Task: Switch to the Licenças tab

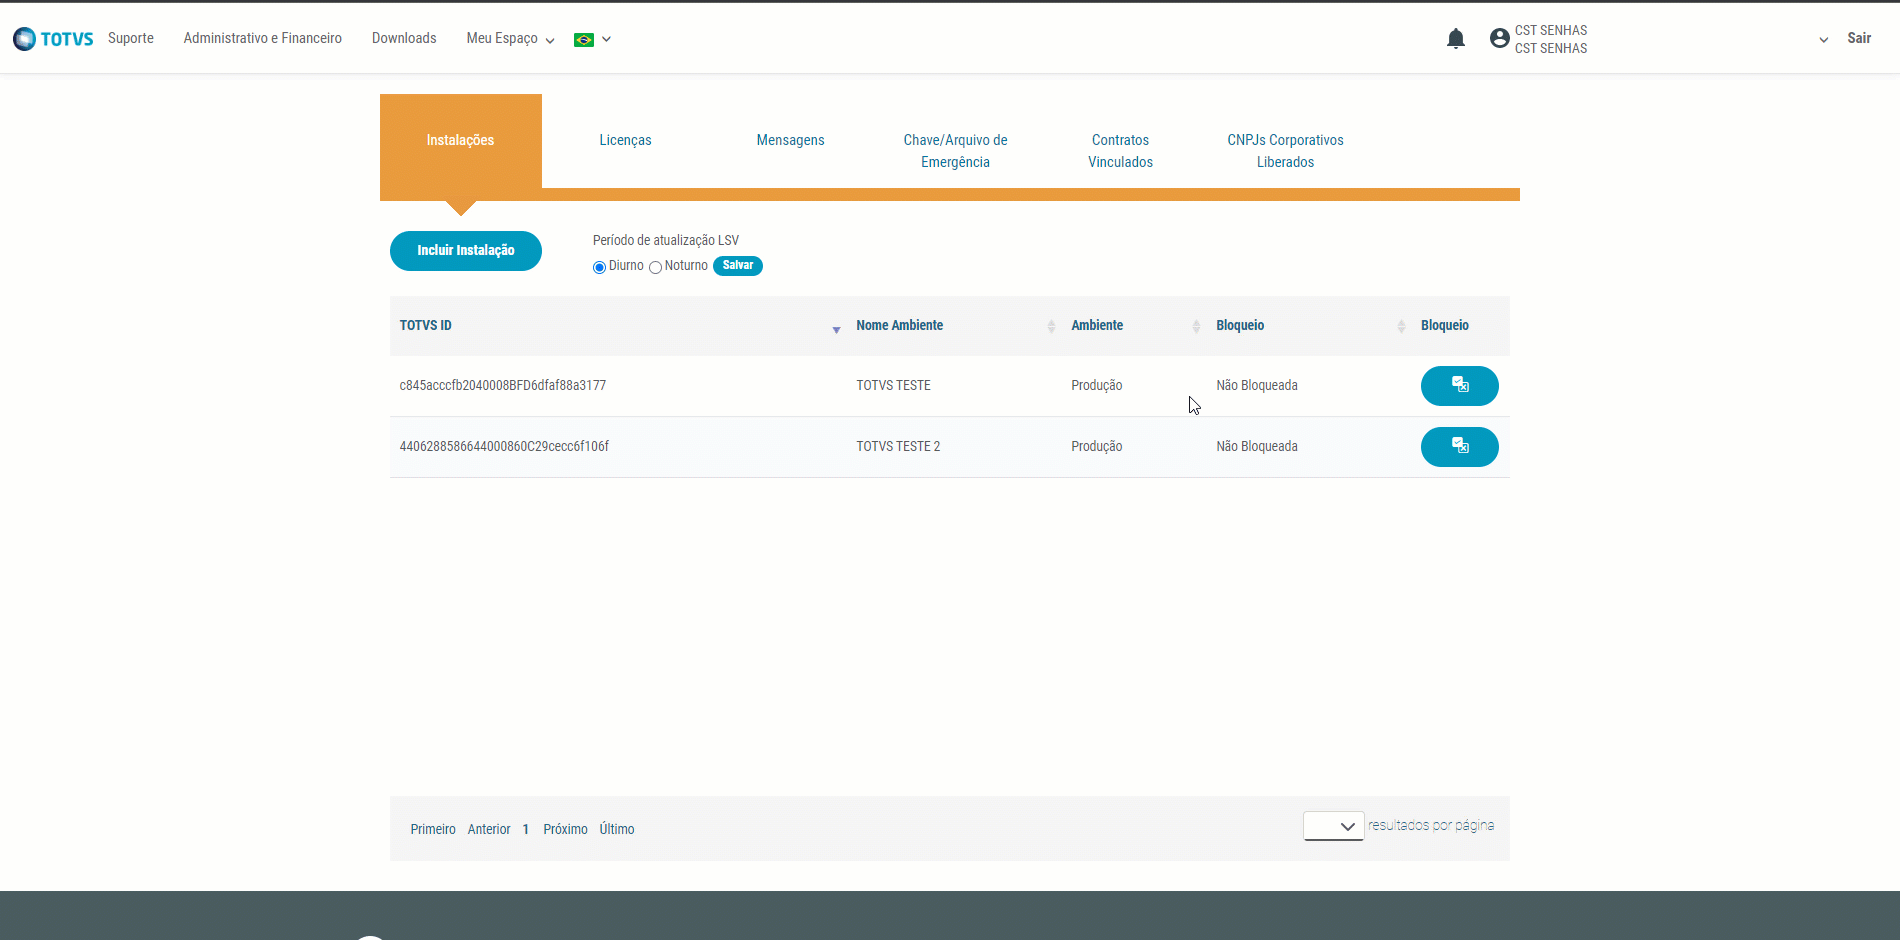Action: [625, 140]
